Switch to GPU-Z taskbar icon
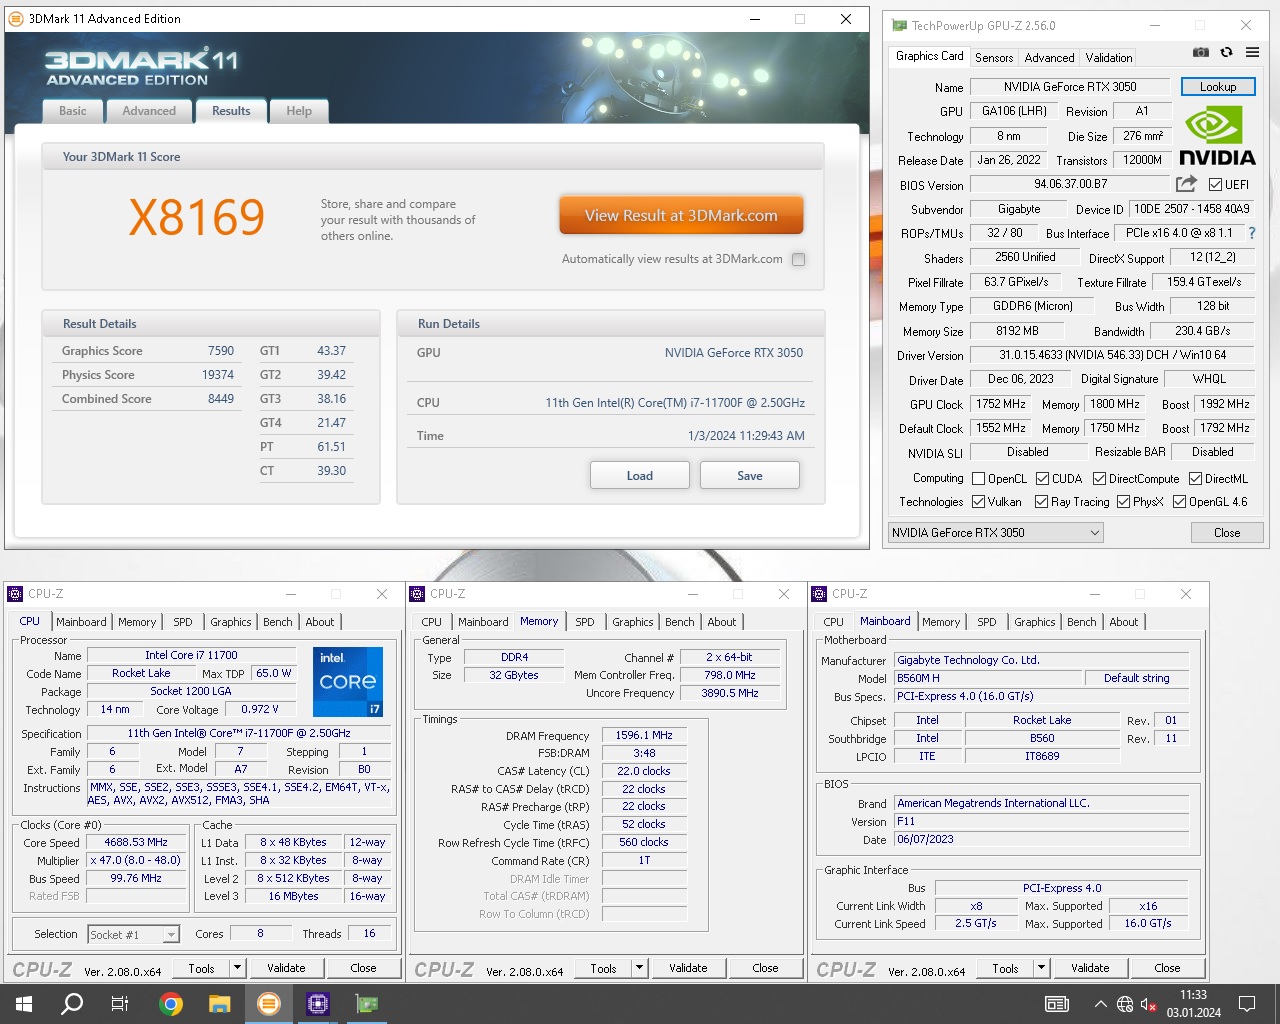Image resolution: width=1280 pixels, height=1024 pixels. [x=367, y=1004]
